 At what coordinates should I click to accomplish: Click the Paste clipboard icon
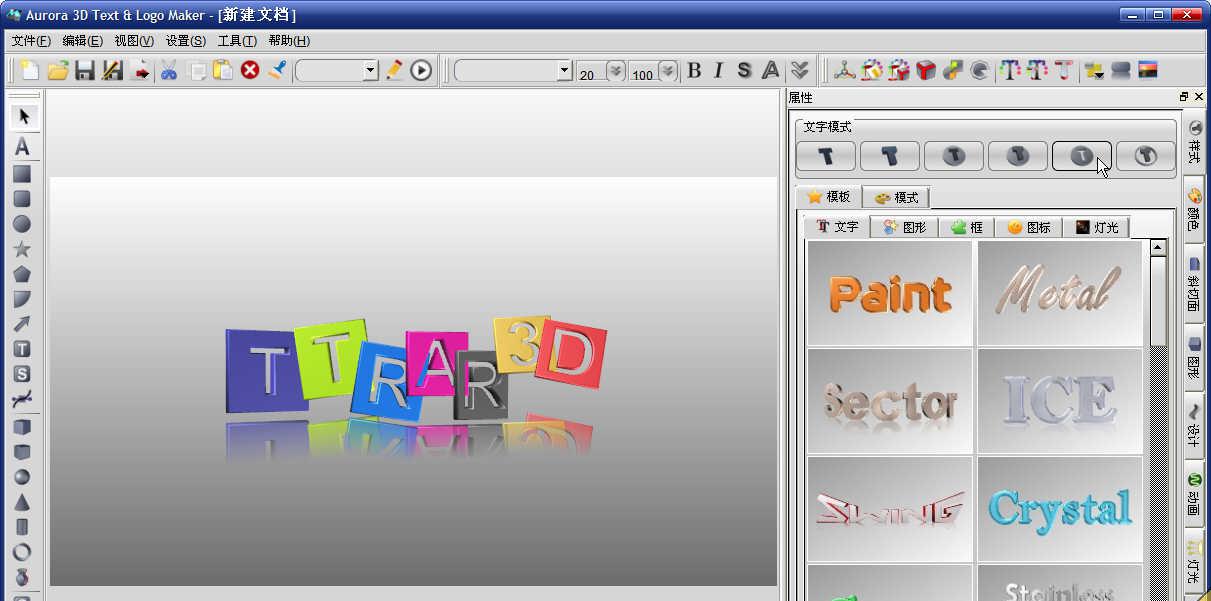223,70
